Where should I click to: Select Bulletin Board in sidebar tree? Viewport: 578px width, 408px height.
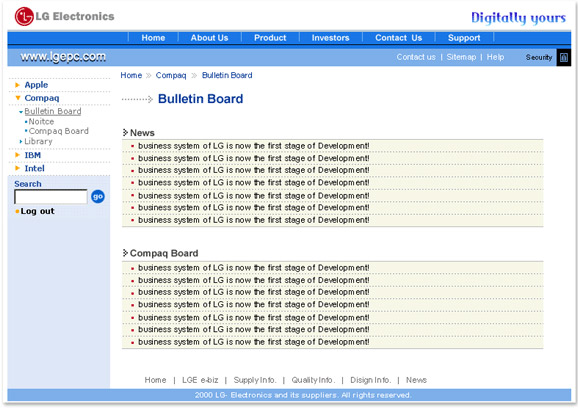pyautogui.click(x=53, y=111)
